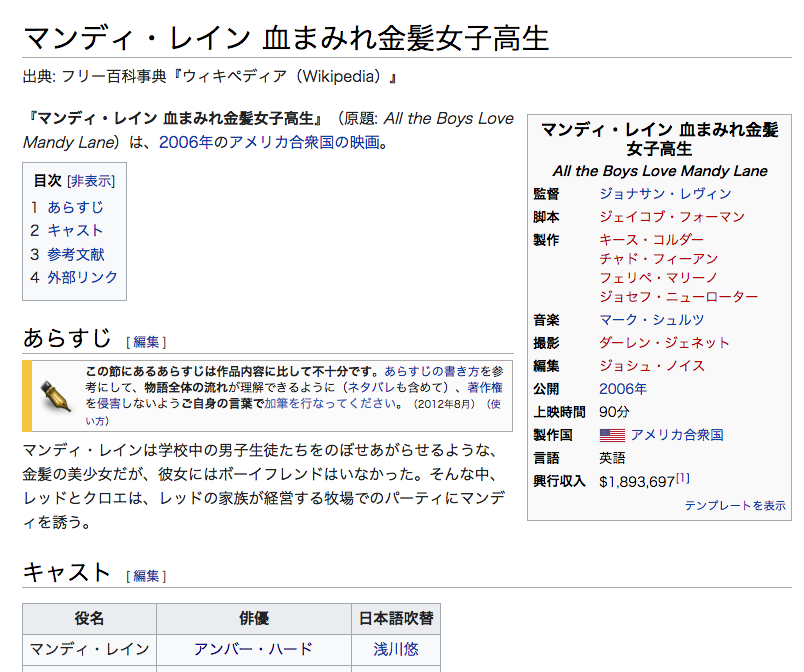Select the 役名 column header
Viewport: 804px width, 672px height.
pos(89,619)
